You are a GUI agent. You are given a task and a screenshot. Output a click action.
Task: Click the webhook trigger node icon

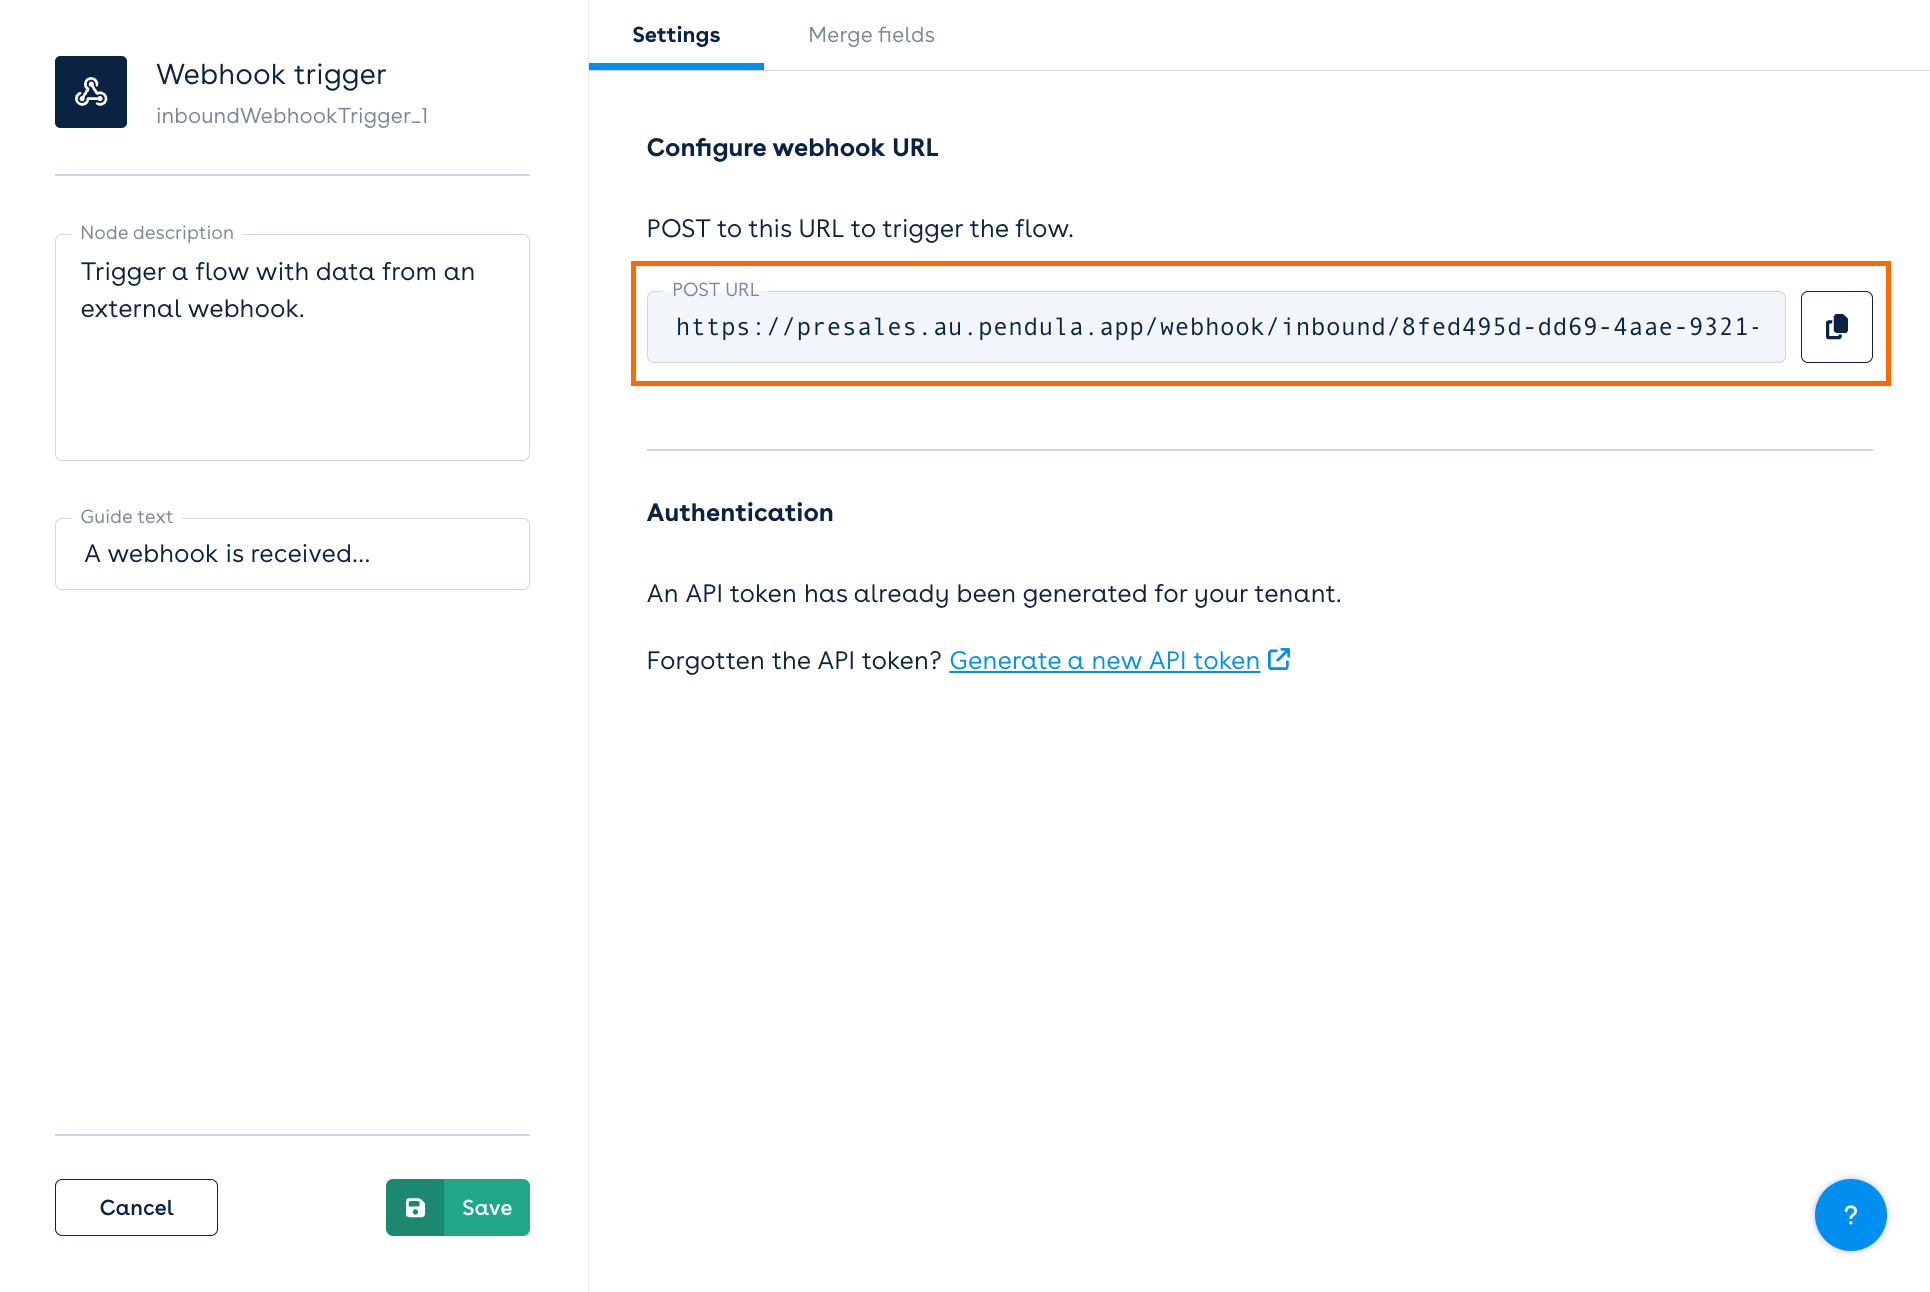click(x=91, y=92)
